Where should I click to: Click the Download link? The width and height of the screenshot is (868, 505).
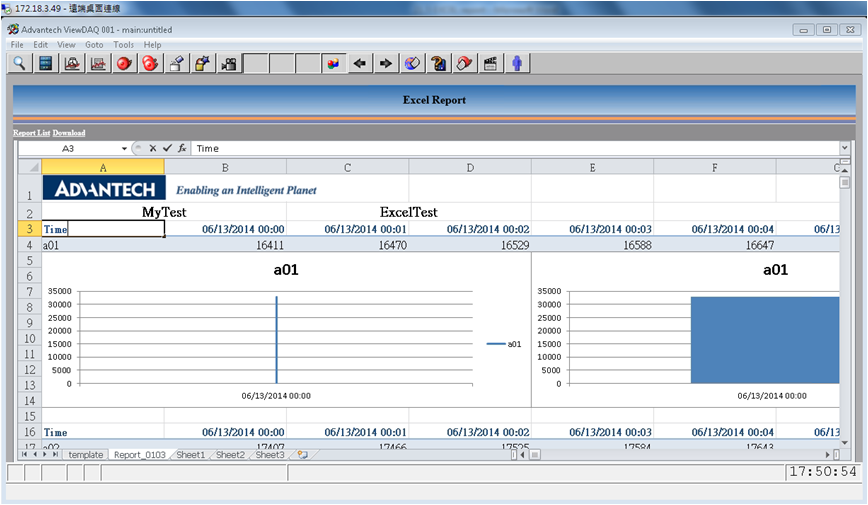[69, 133]
